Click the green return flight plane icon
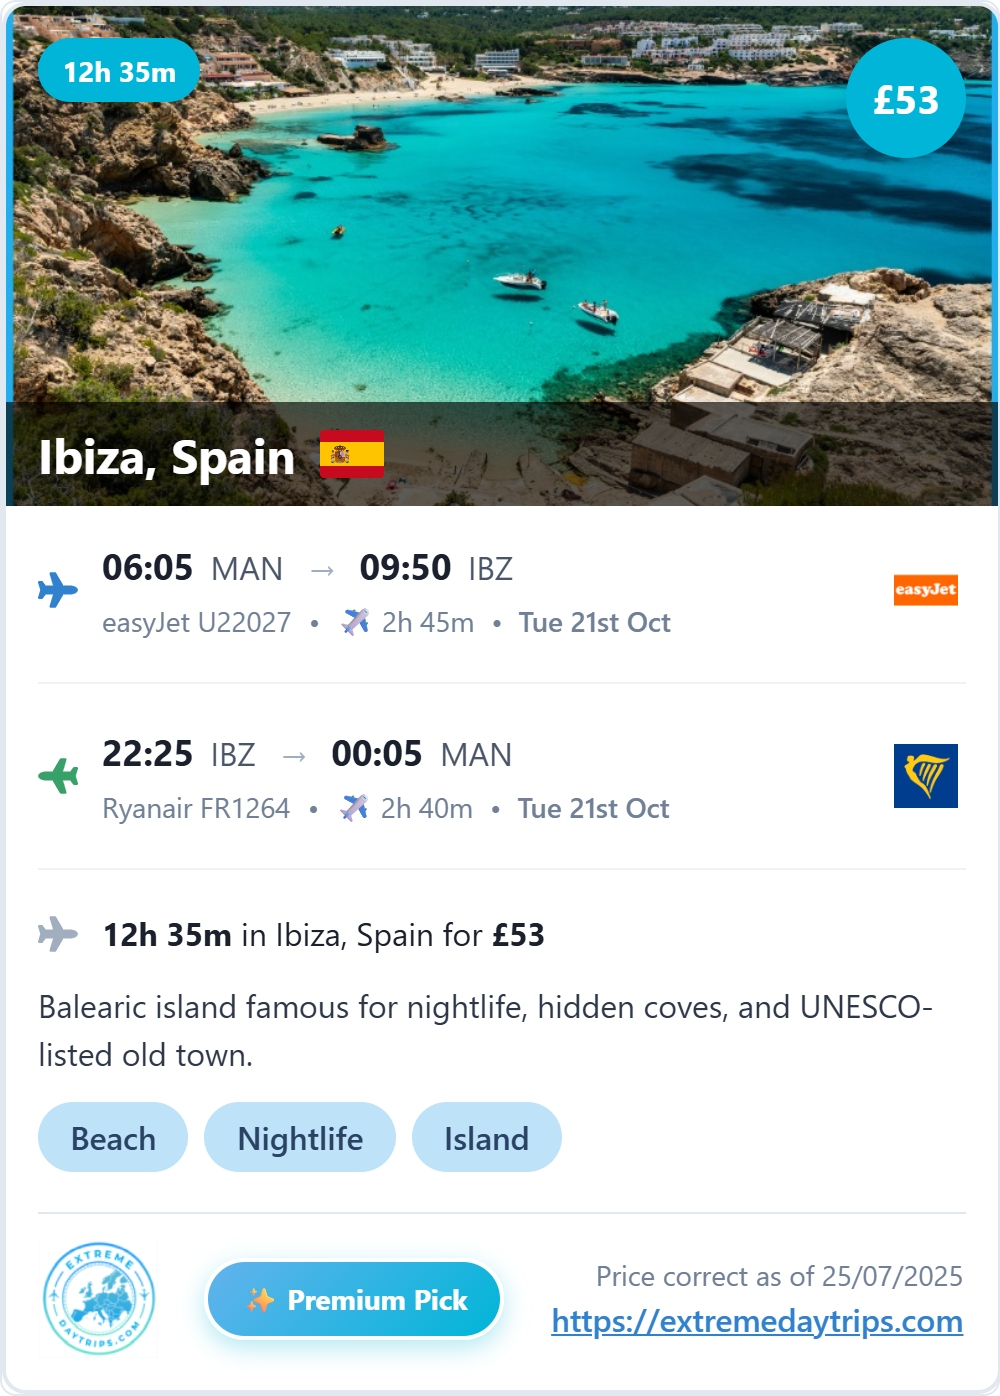The height and width of the screenshot is (1396, 1000). coord(58,775)
